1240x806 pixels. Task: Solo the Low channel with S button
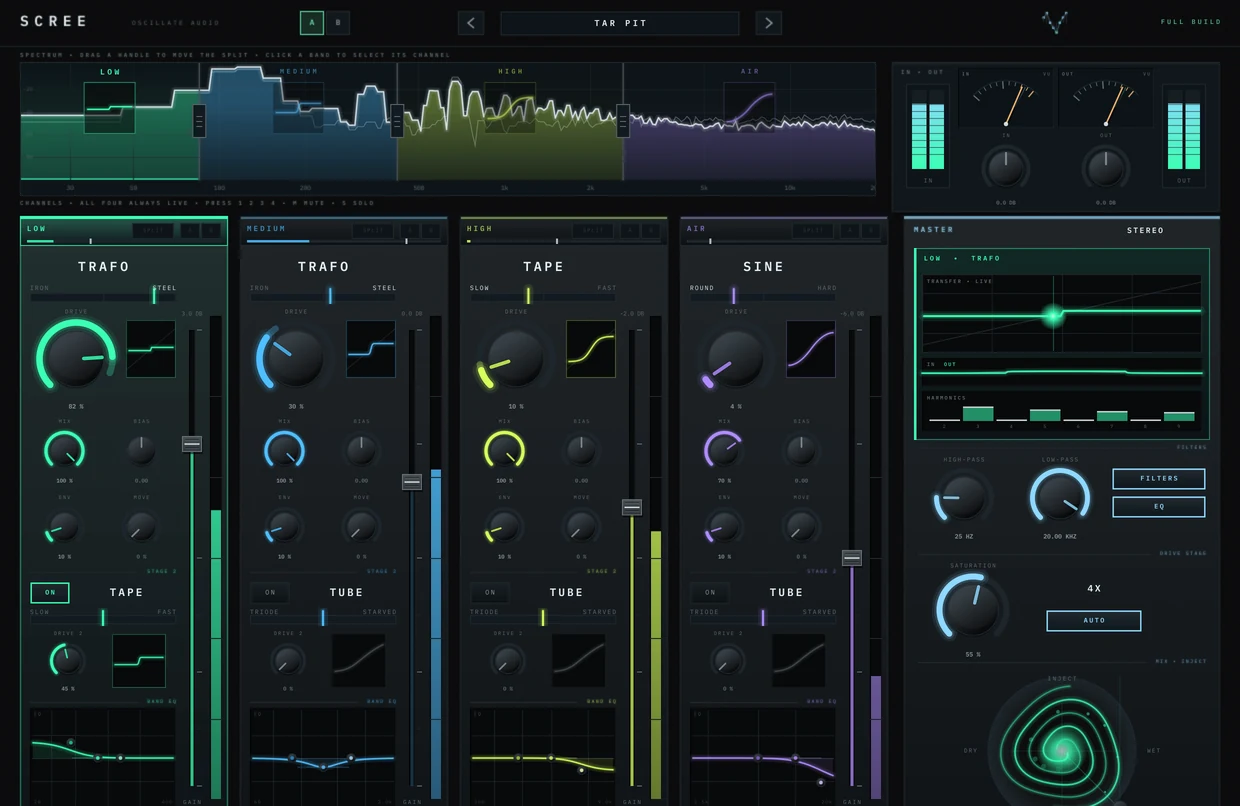click(x=211, y=230)
